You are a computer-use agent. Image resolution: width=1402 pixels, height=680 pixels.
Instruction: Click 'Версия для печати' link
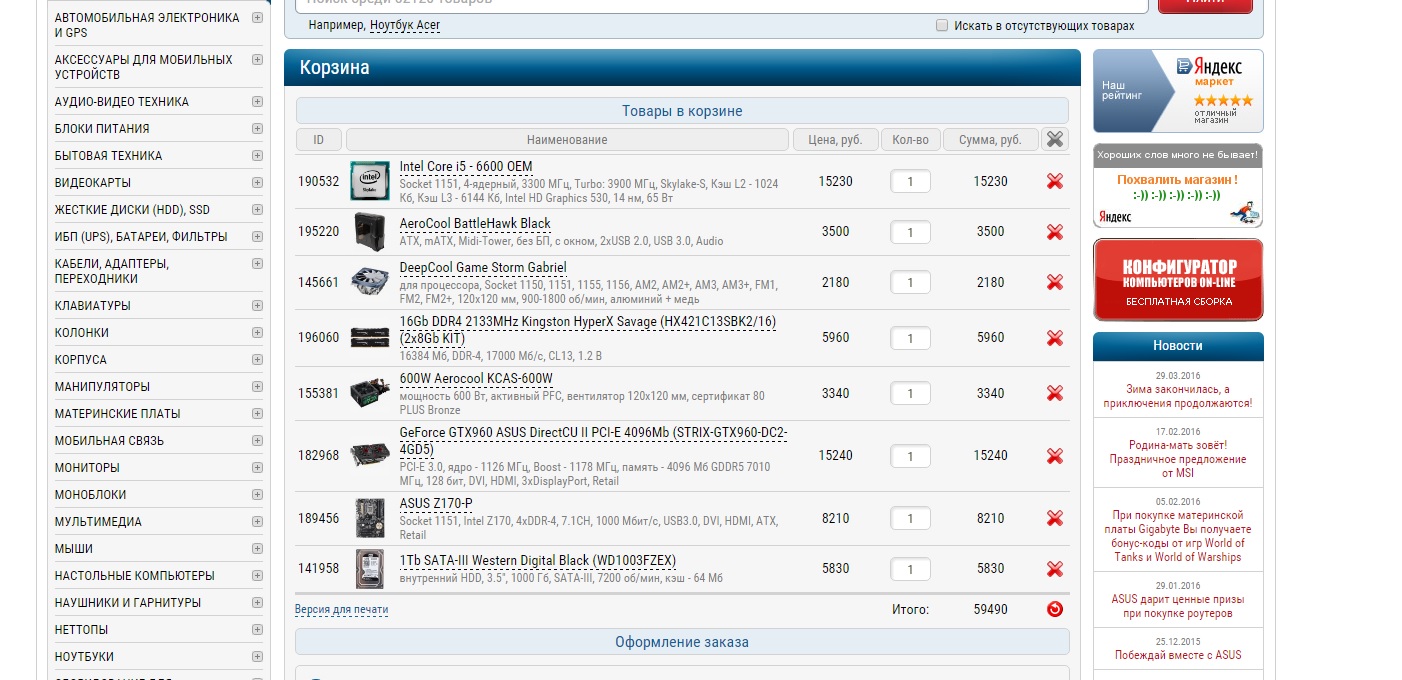pyautogui.click(x=341, y=609)
